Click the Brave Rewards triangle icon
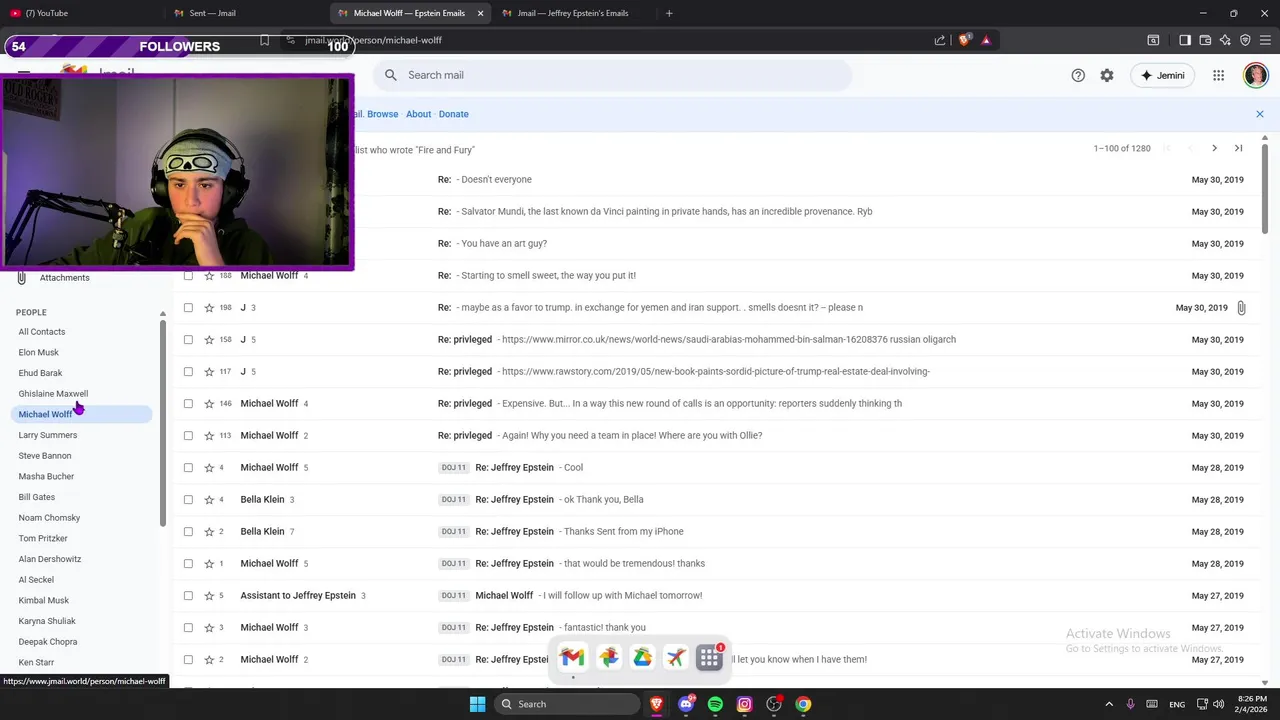The image size is (1280, 720). tap(986, 40)
